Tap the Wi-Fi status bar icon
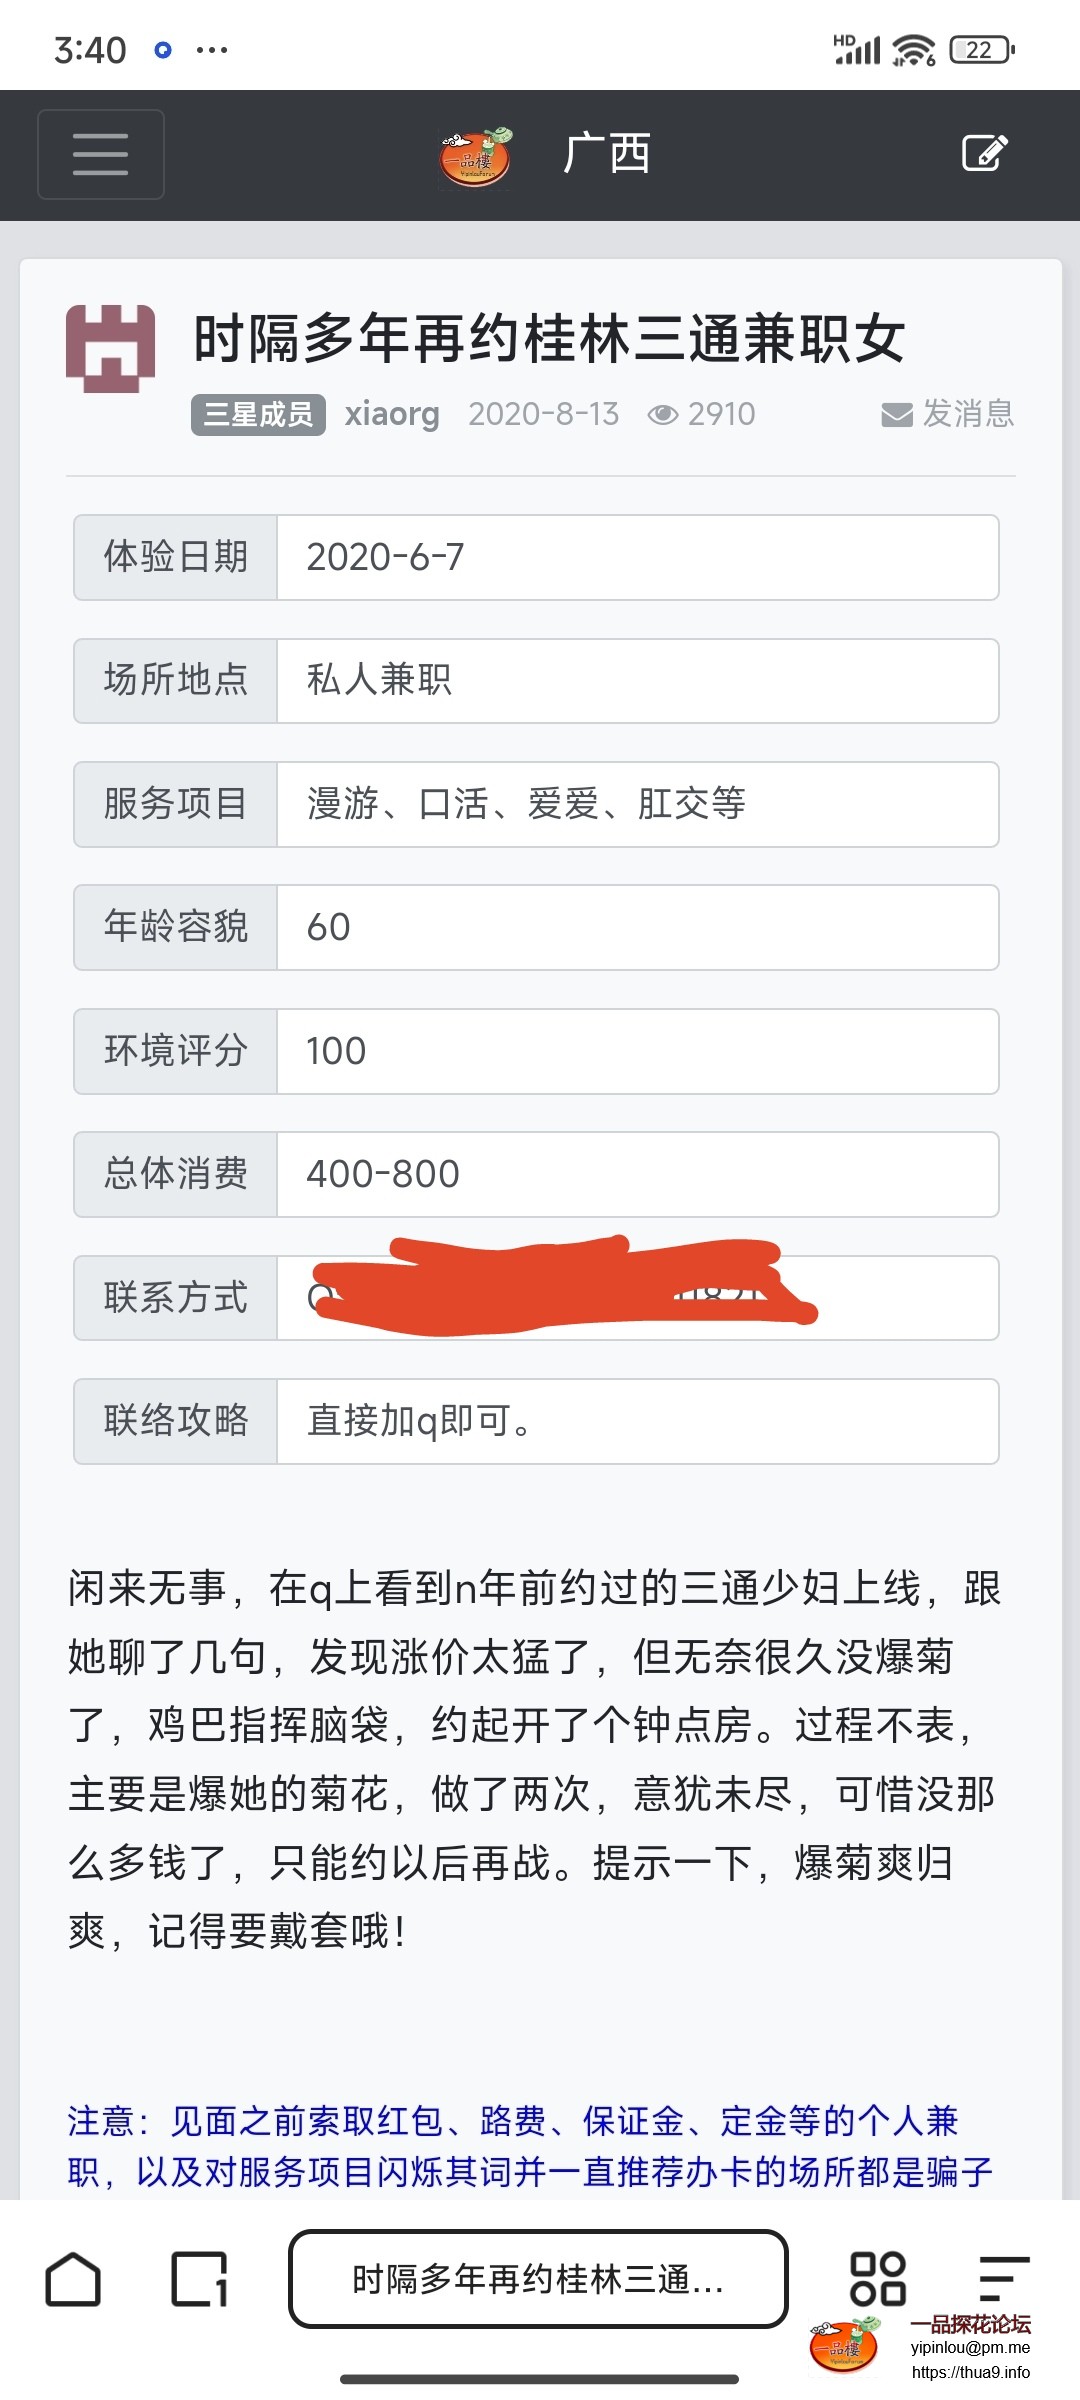 pos(913,49)
